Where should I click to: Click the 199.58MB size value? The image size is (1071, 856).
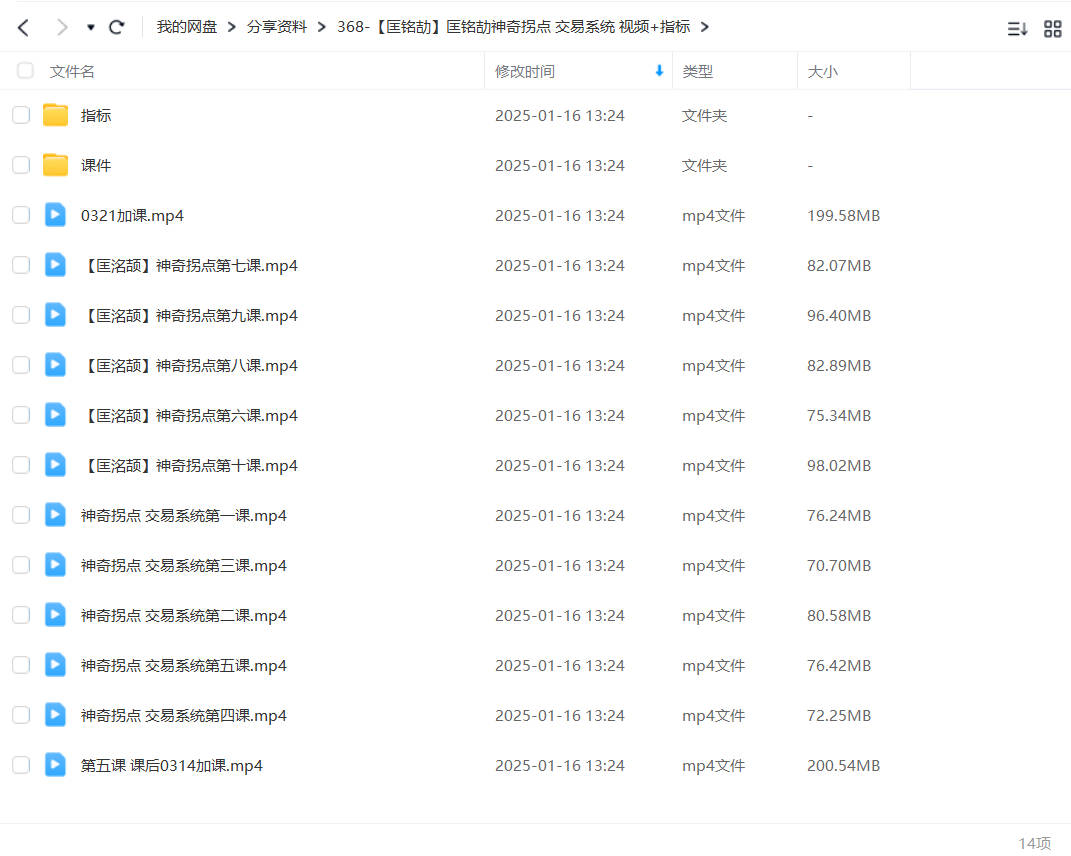844,216
